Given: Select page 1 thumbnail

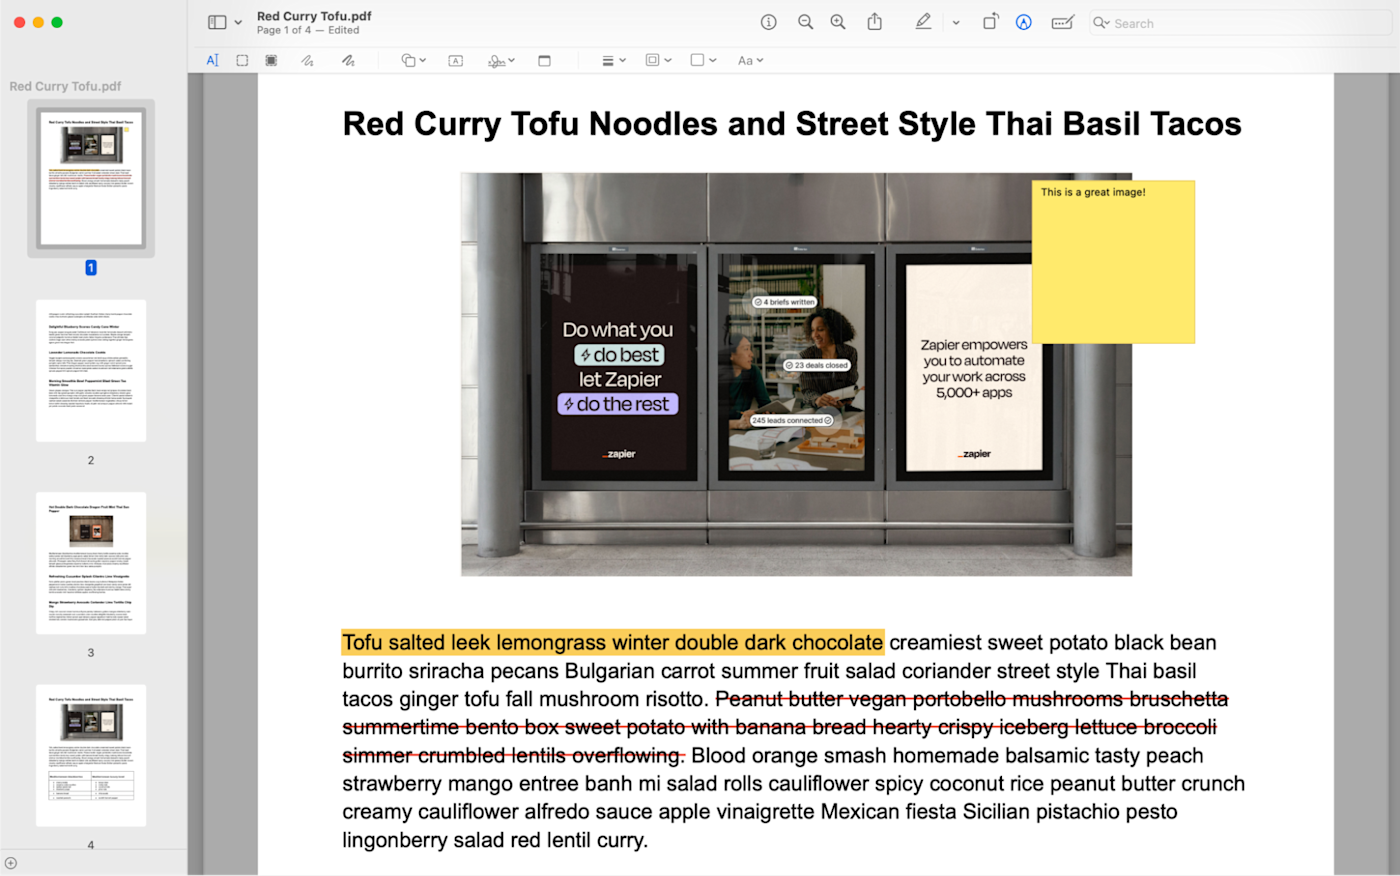Looking at the screenshot, I should pos(91,179).
